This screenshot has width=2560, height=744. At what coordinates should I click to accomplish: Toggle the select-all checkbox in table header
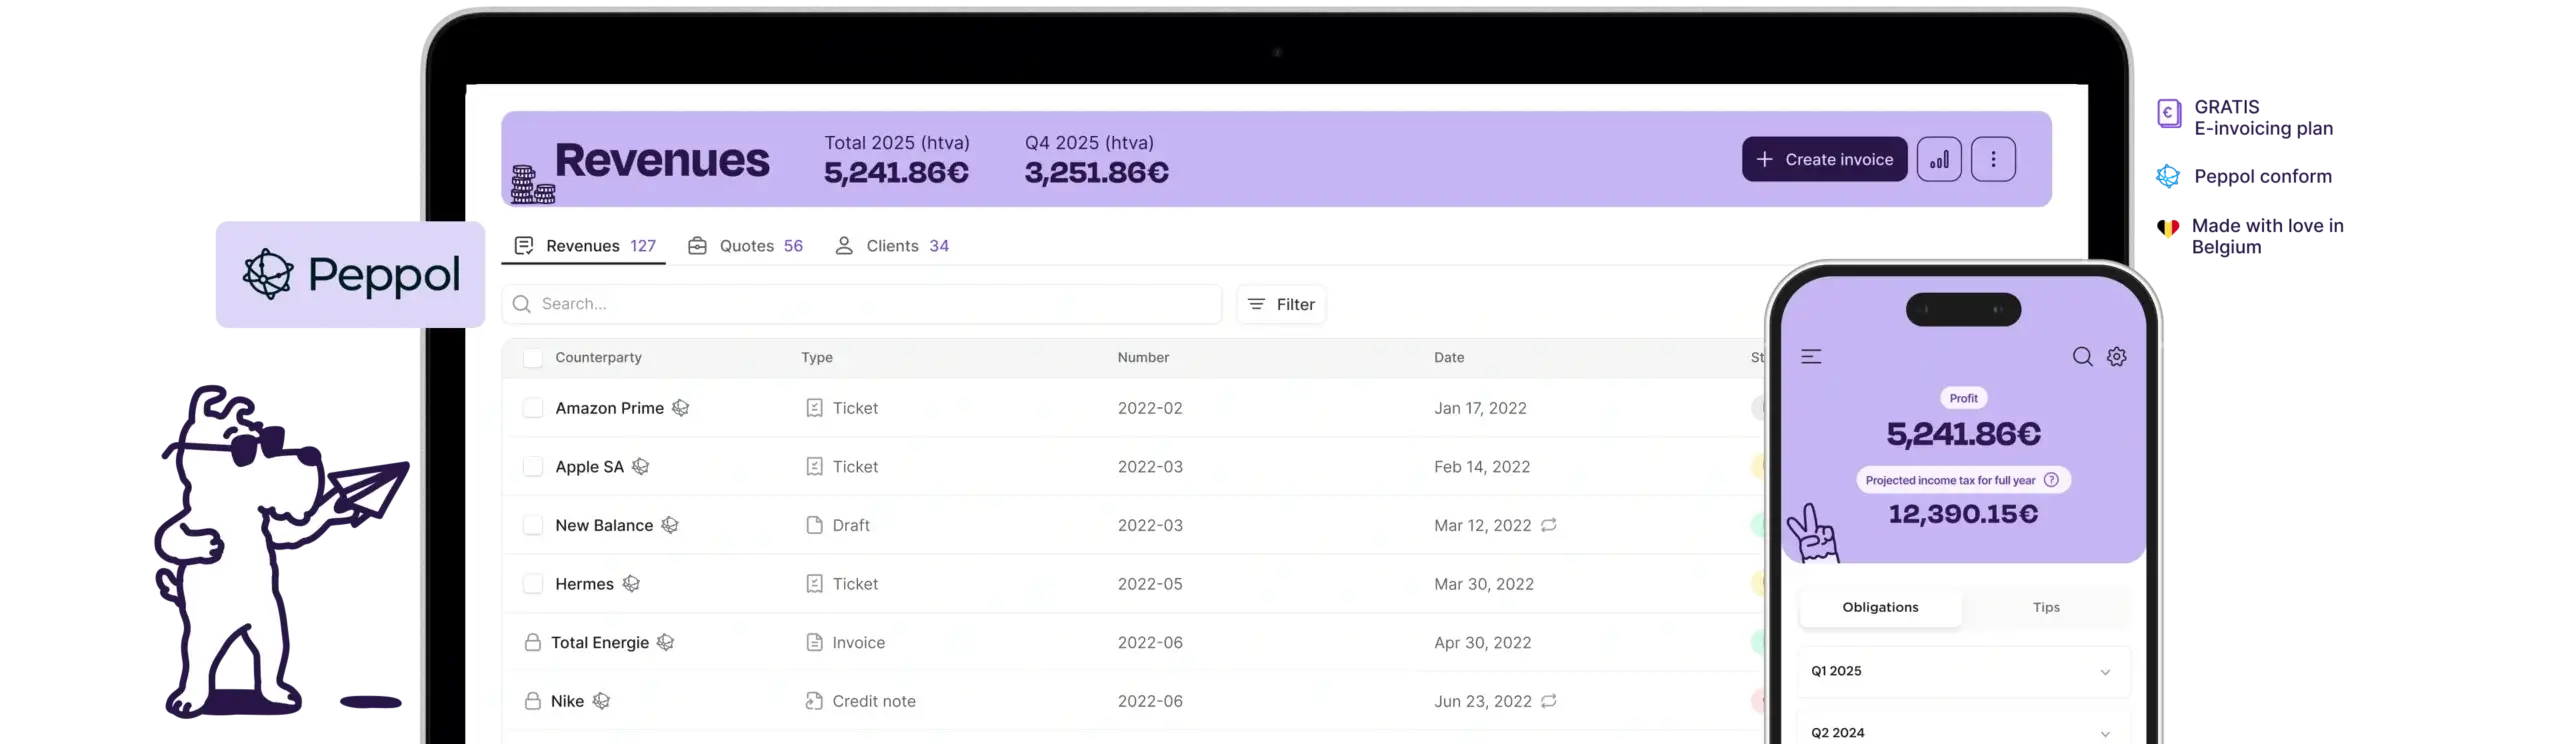(x=533, y=358)
